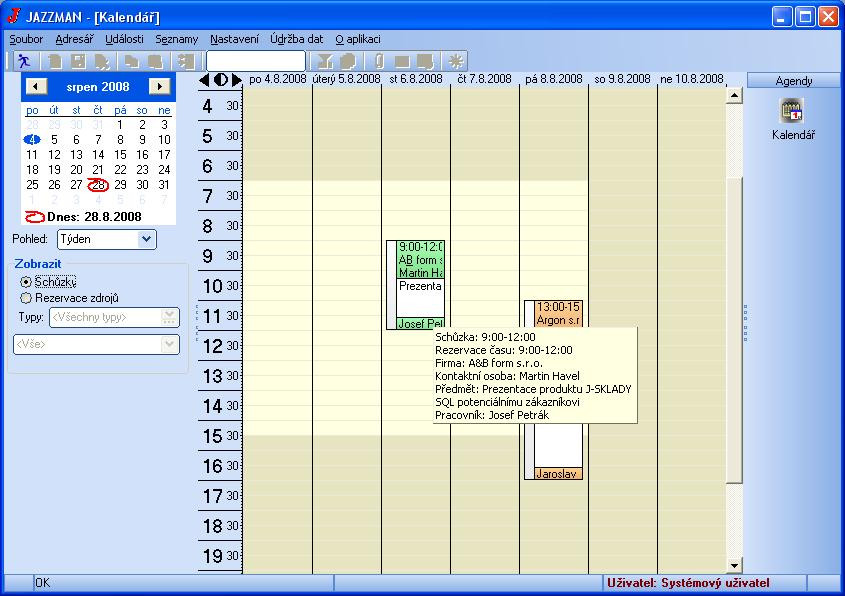Click the Agendy panel header
Image resolution: width=845 pixels, height=596 pixels.
[x=793, y=80]
